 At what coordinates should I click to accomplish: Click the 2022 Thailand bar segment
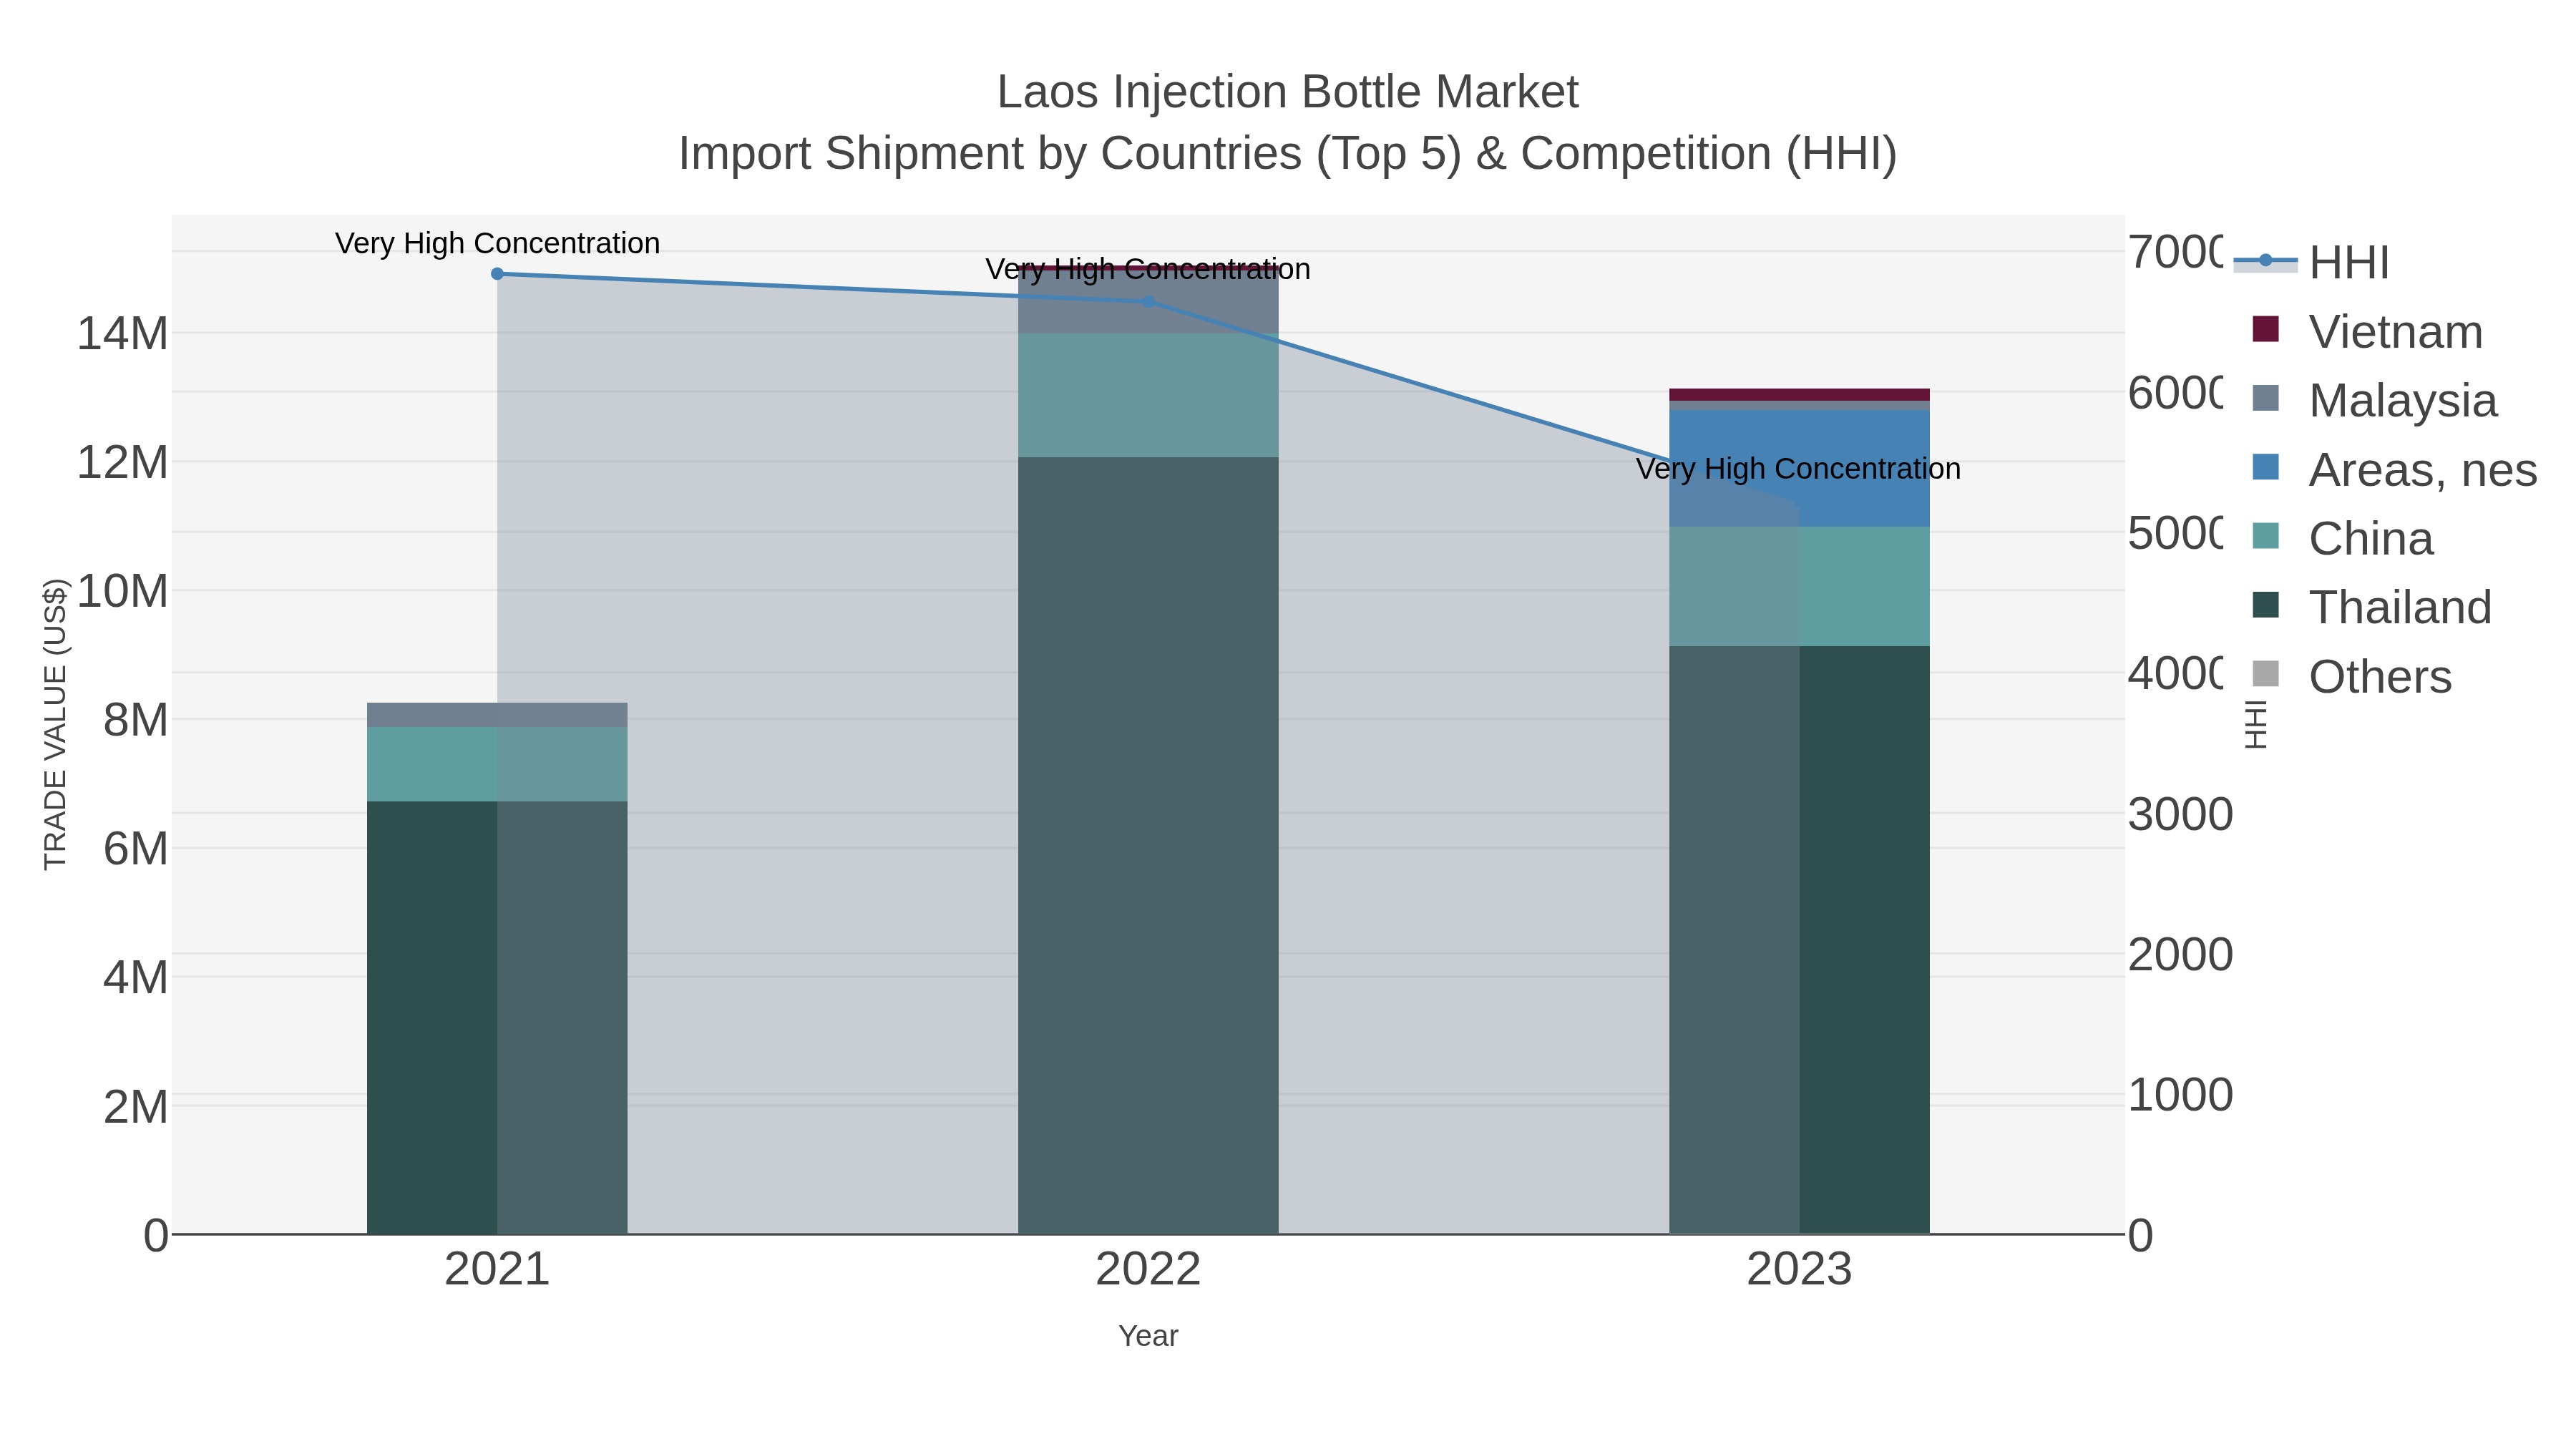click(x=1148, y=845)
